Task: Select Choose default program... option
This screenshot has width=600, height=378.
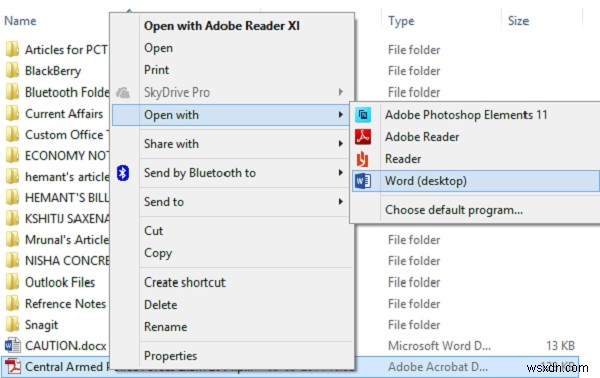Action: point(454,210)
